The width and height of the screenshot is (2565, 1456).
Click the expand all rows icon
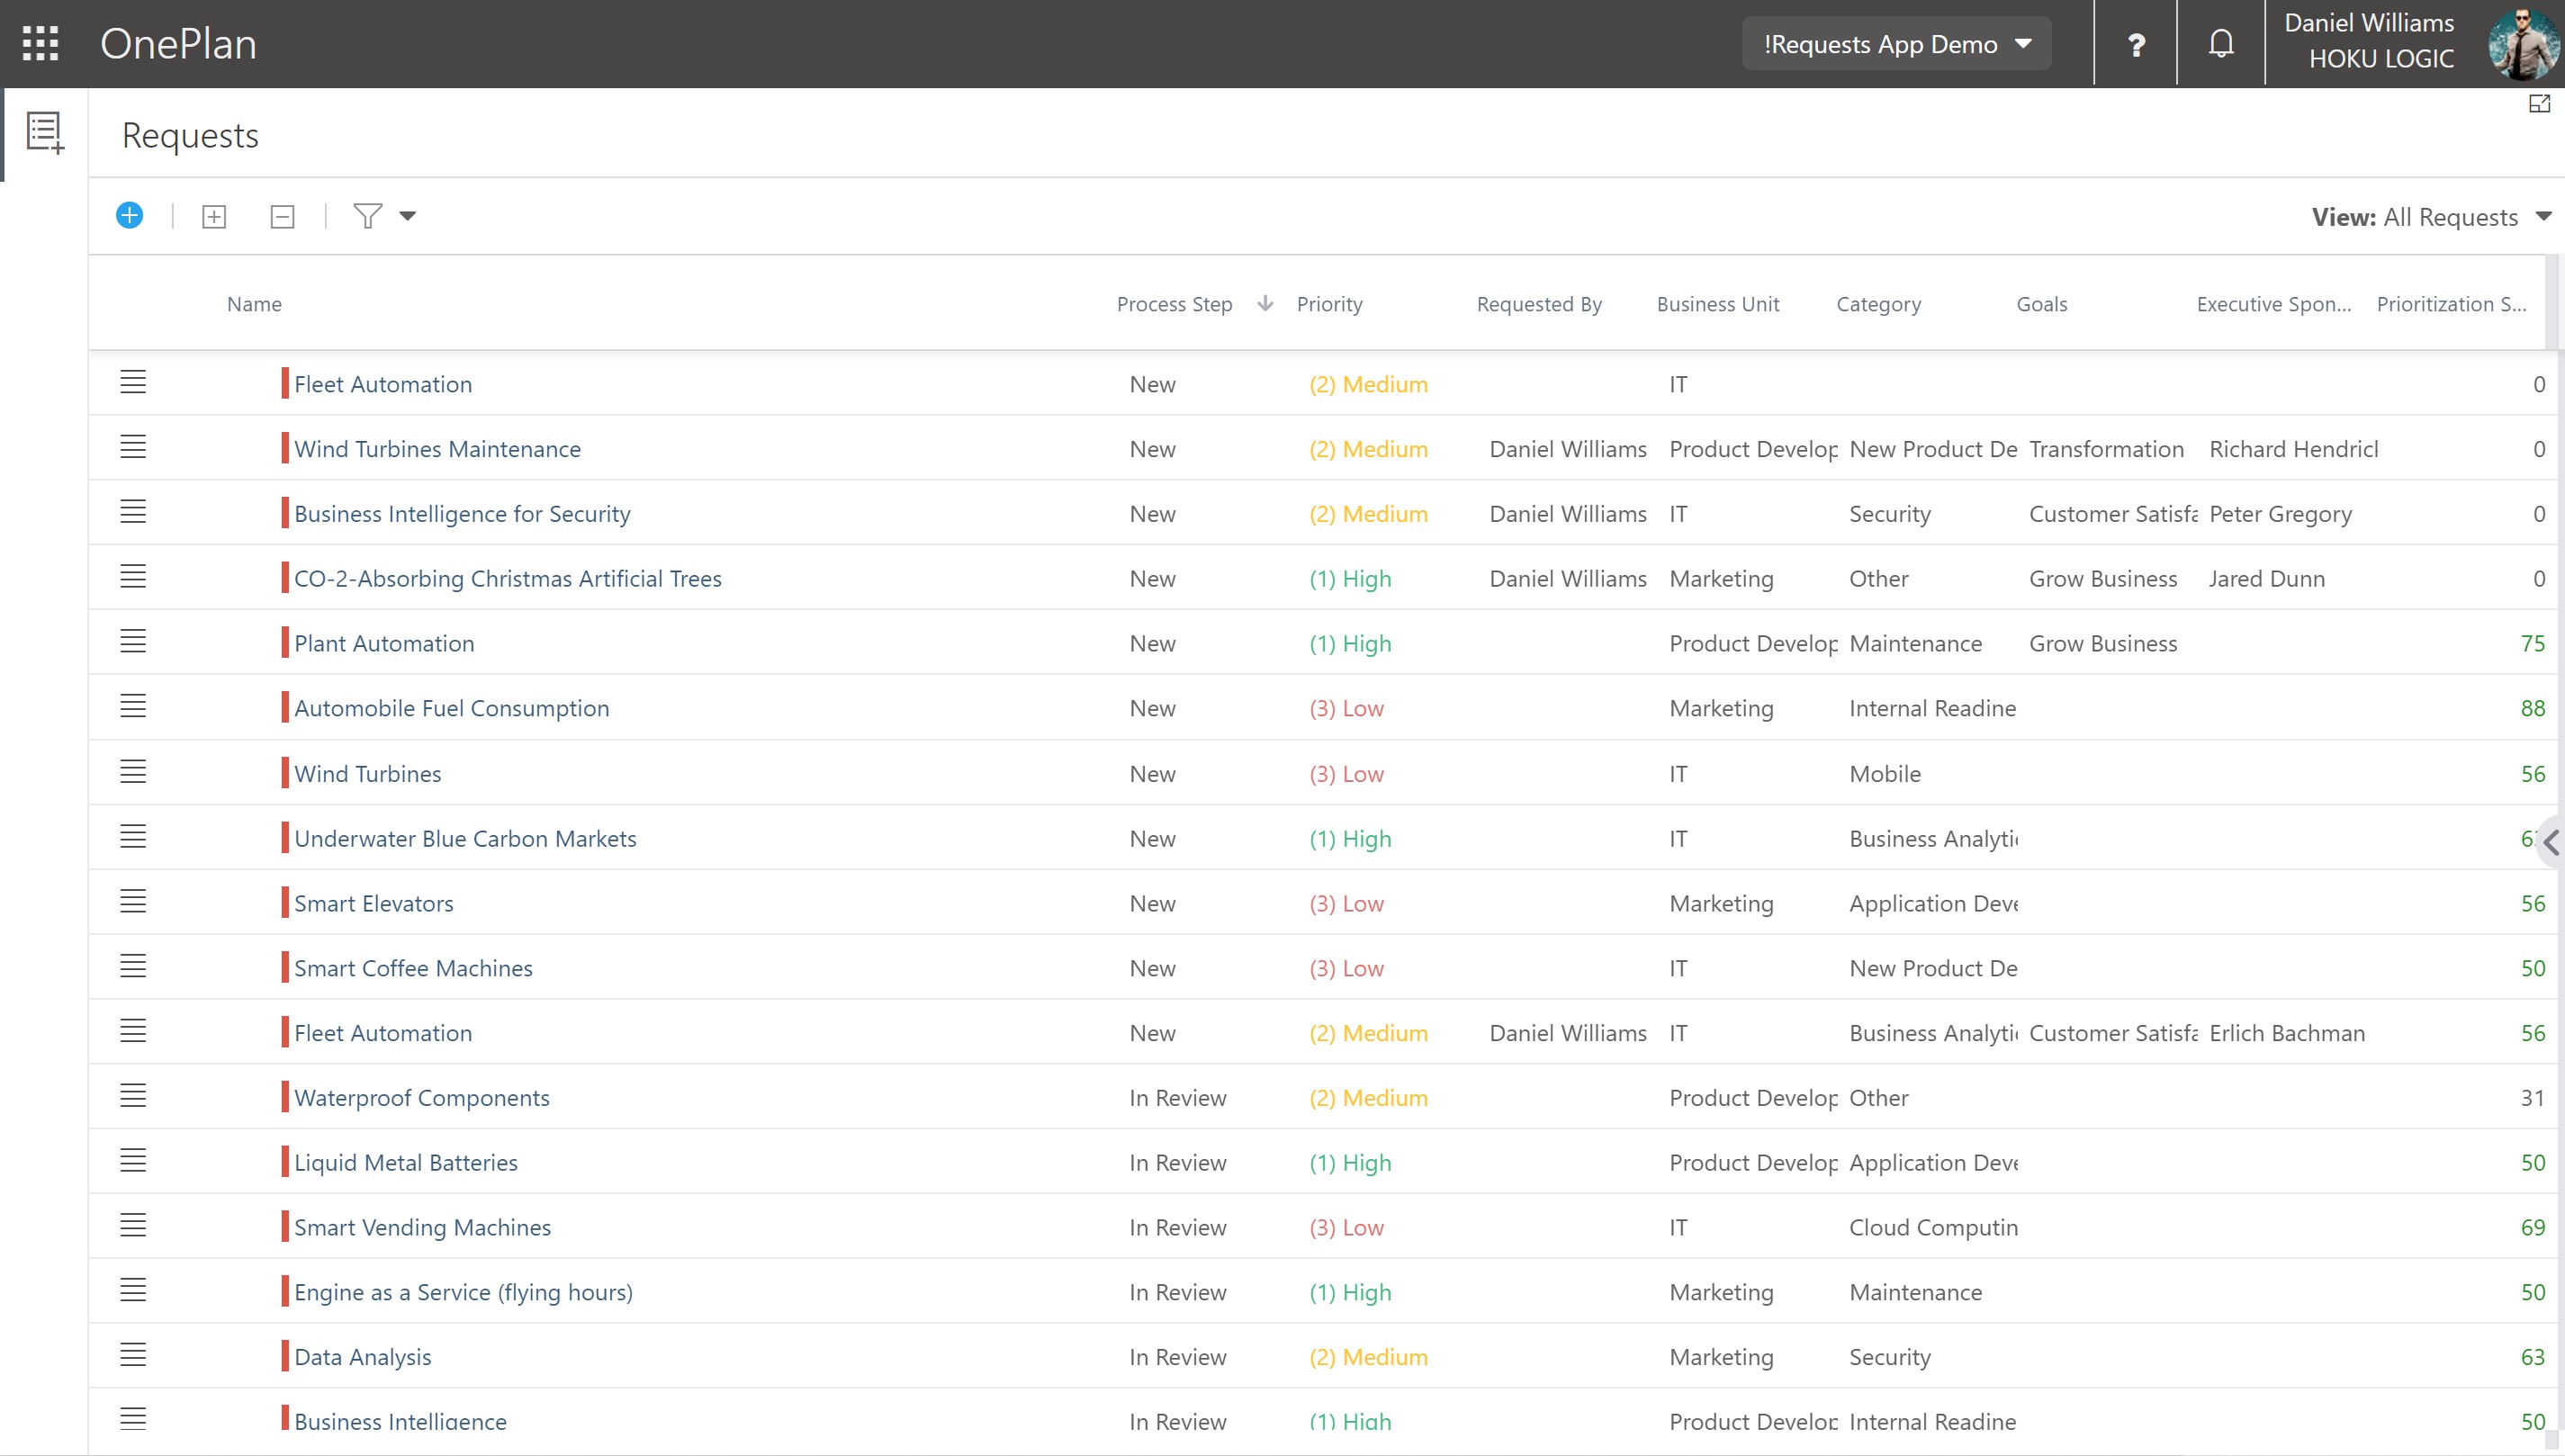[x=214, y=217]
